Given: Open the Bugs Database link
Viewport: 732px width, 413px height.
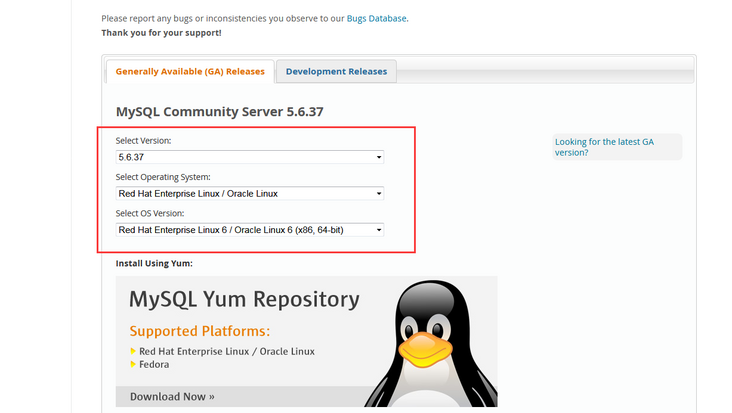Looking at the screenshot, I should [377, 18].
